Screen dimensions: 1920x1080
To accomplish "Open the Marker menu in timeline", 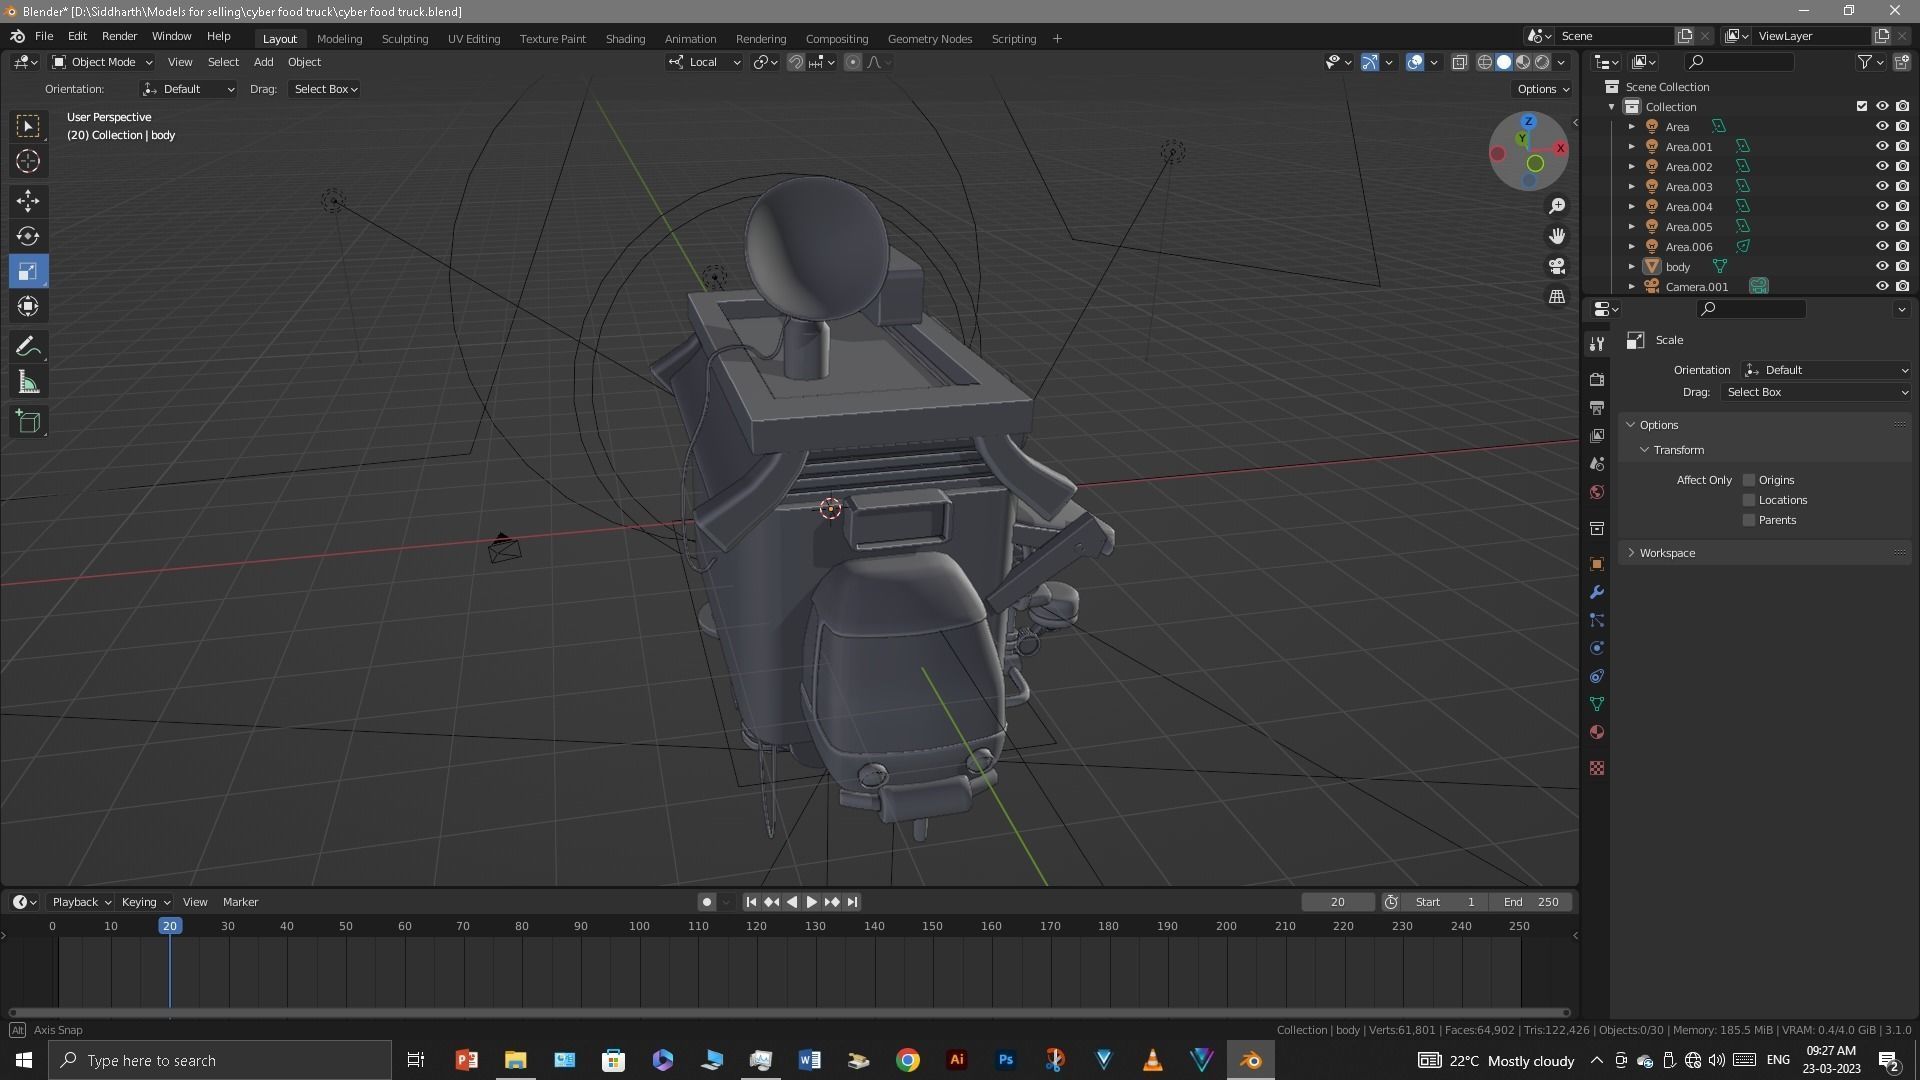I will point(240,902).
